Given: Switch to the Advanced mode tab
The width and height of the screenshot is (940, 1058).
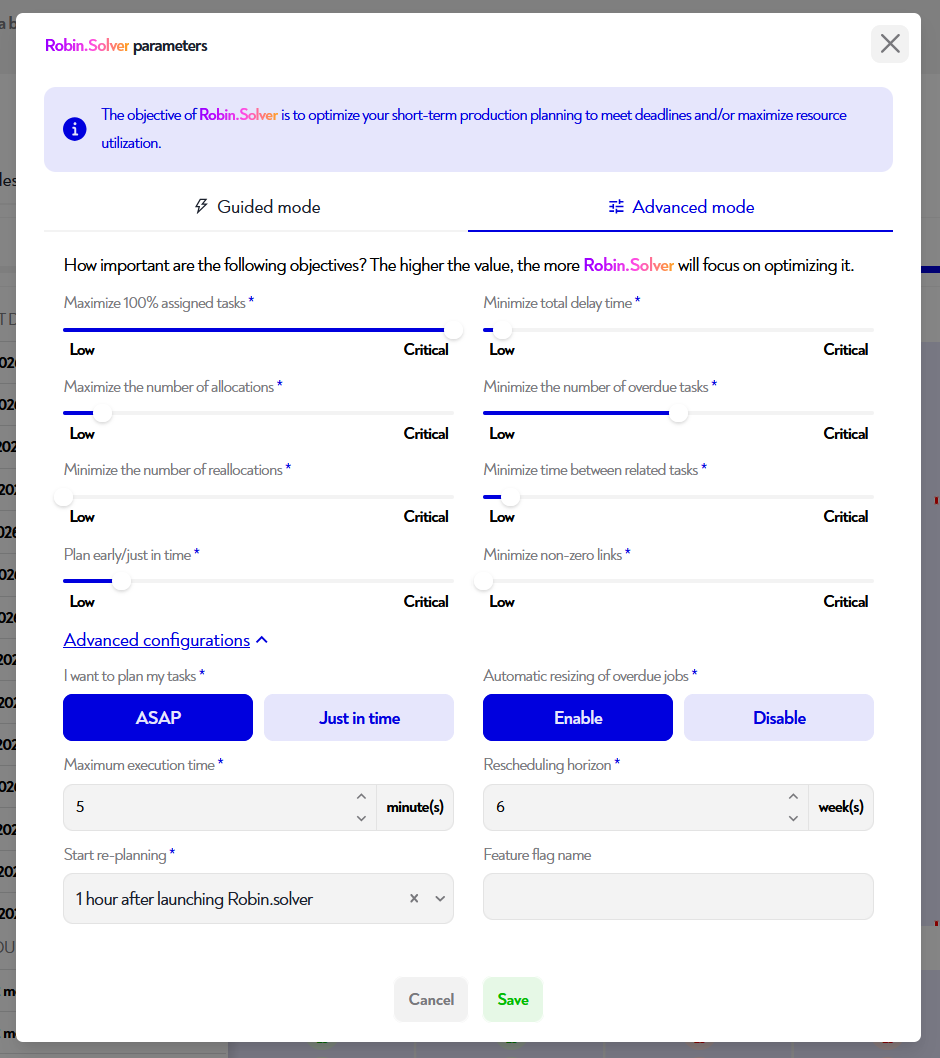Looking at the screenshot, I should pyautogui.click(x=680, y=206).
